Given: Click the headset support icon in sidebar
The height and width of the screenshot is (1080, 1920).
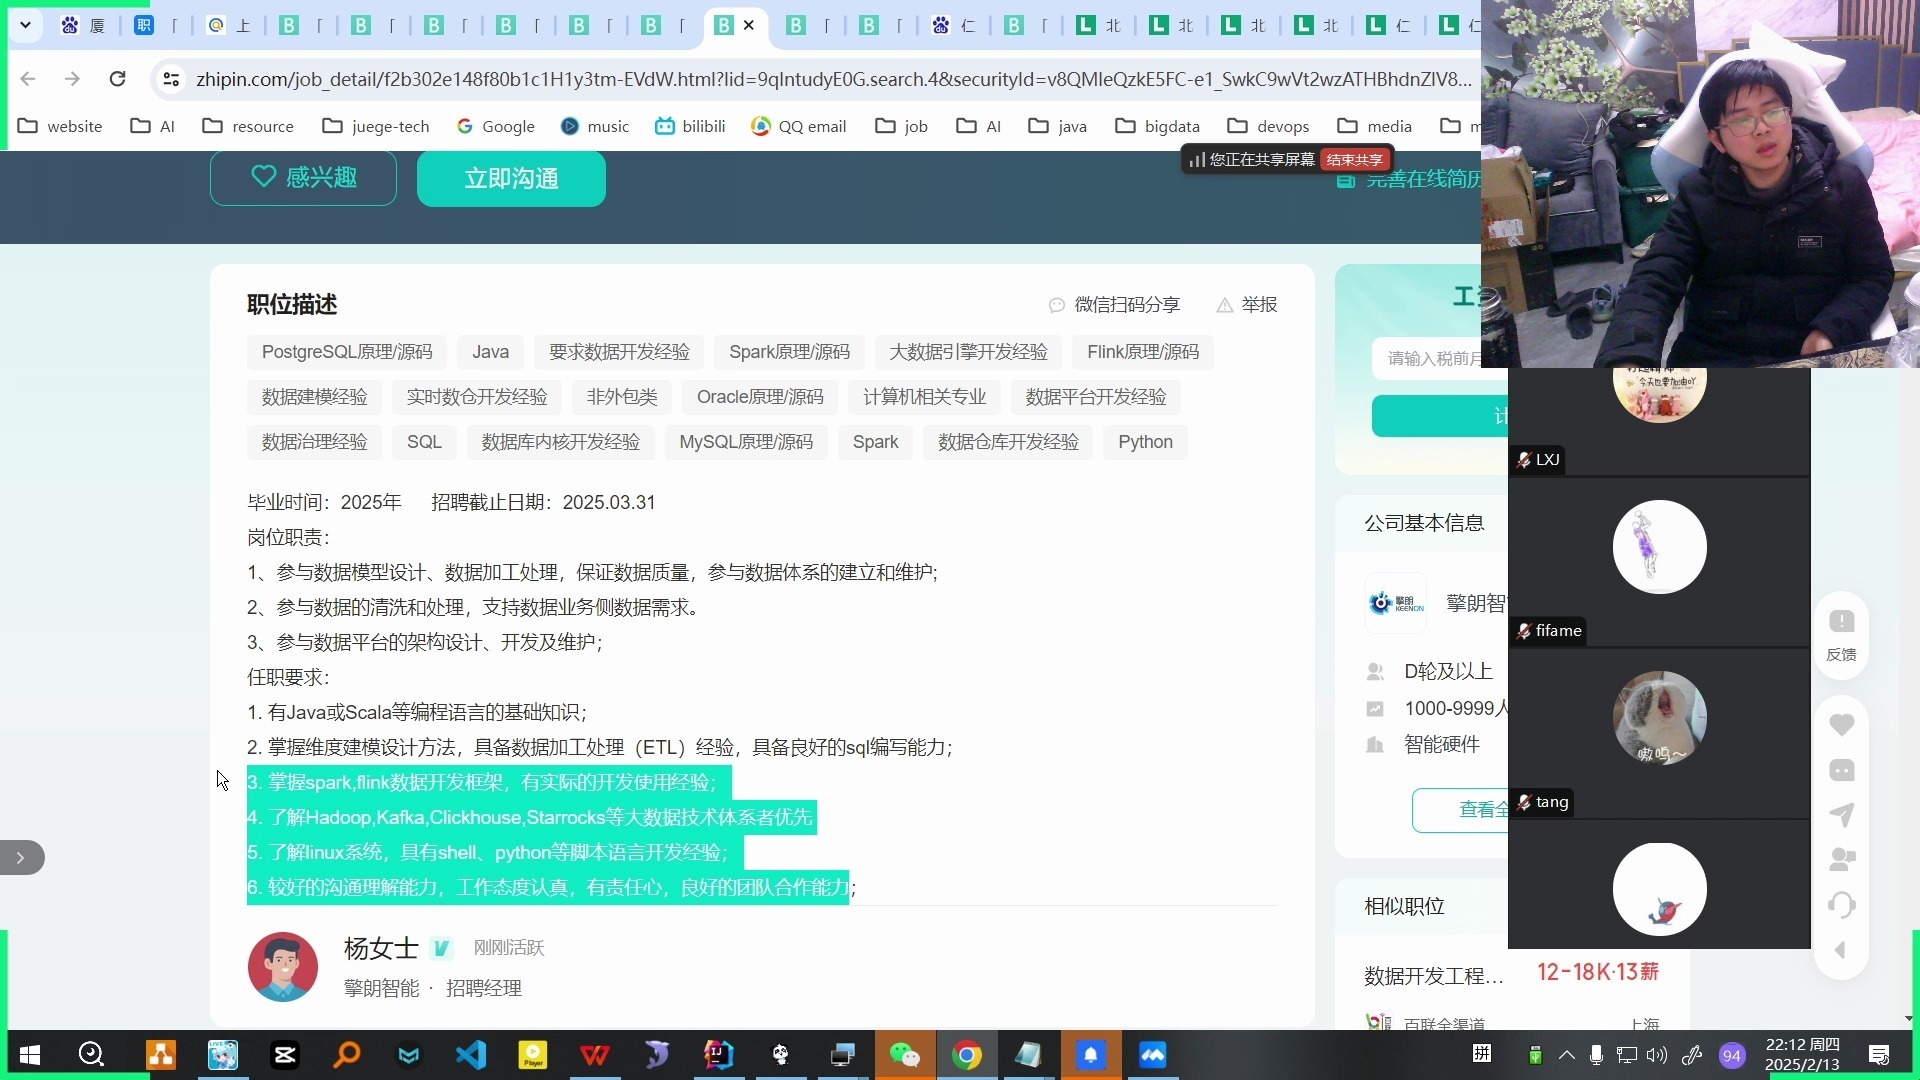Looking at the screenshot, I should (1842, 905).
